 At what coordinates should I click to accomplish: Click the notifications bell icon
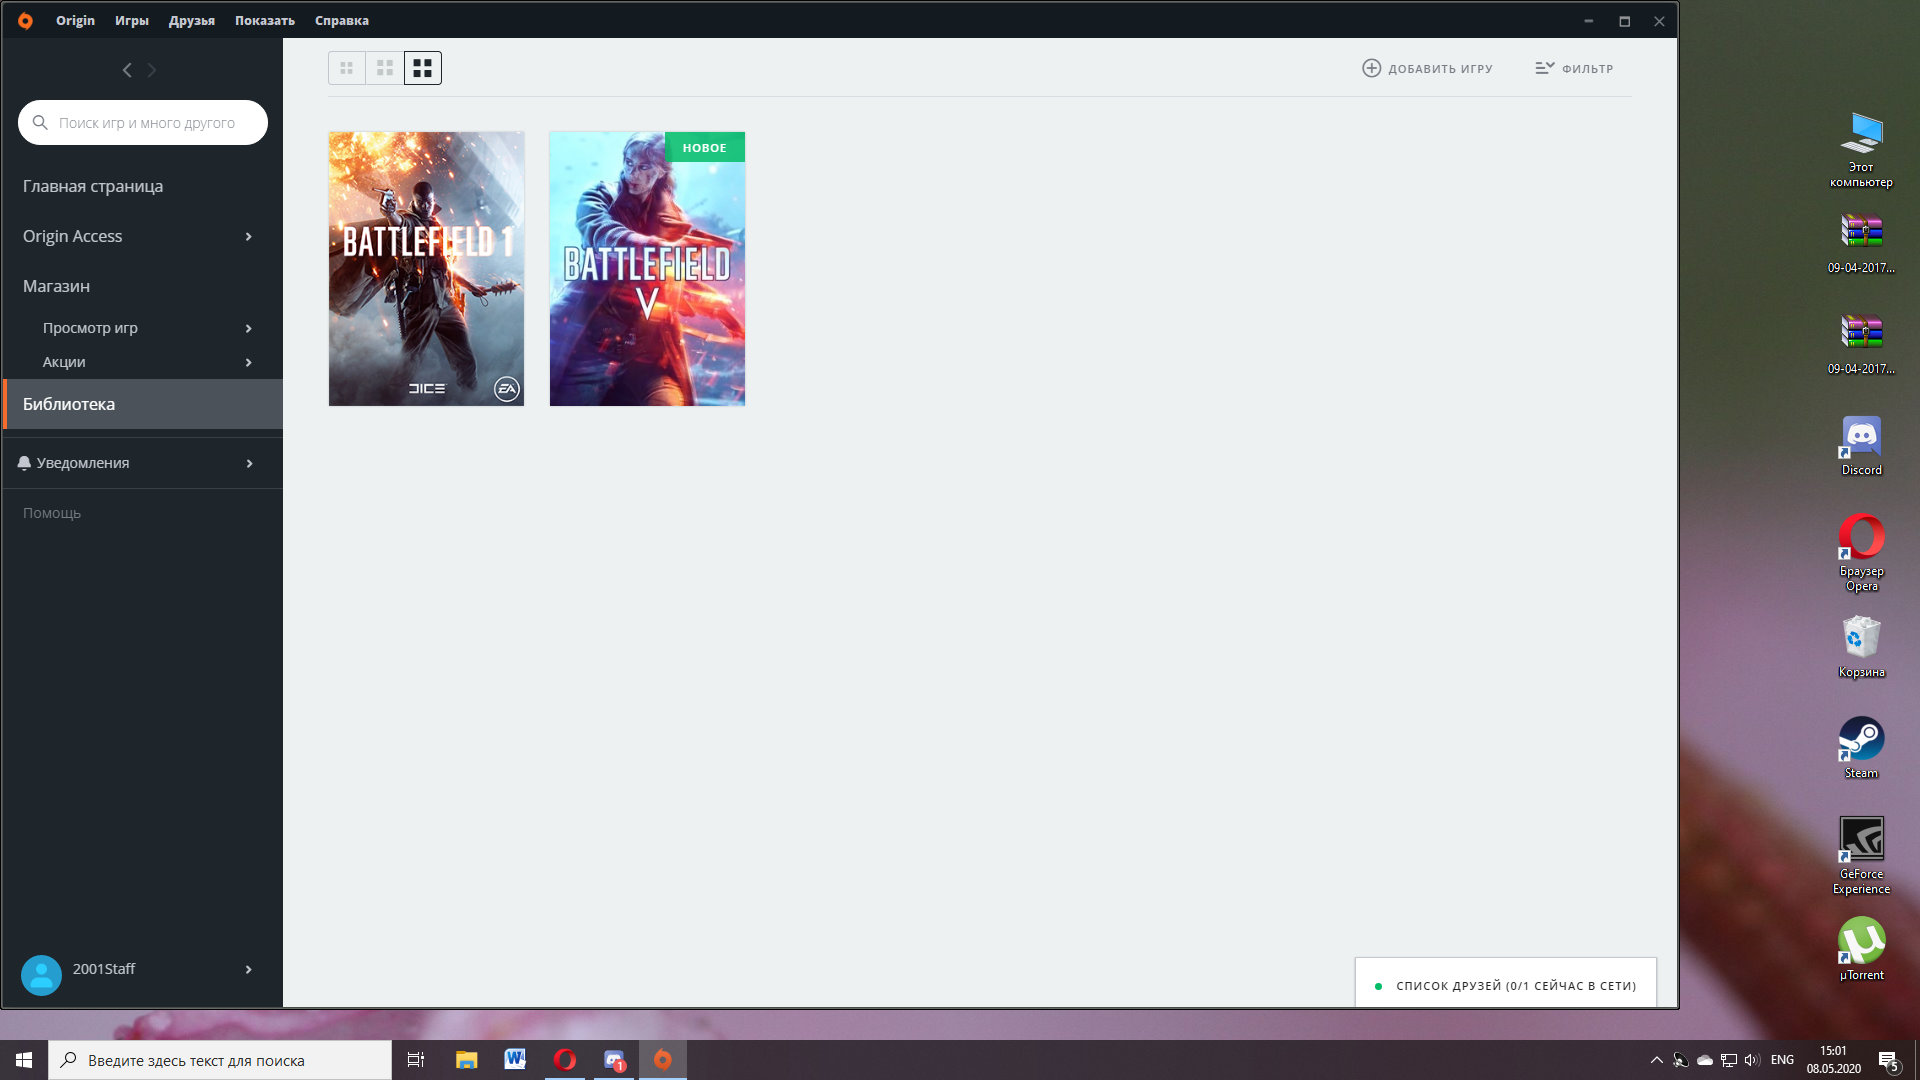click(24, 463)
